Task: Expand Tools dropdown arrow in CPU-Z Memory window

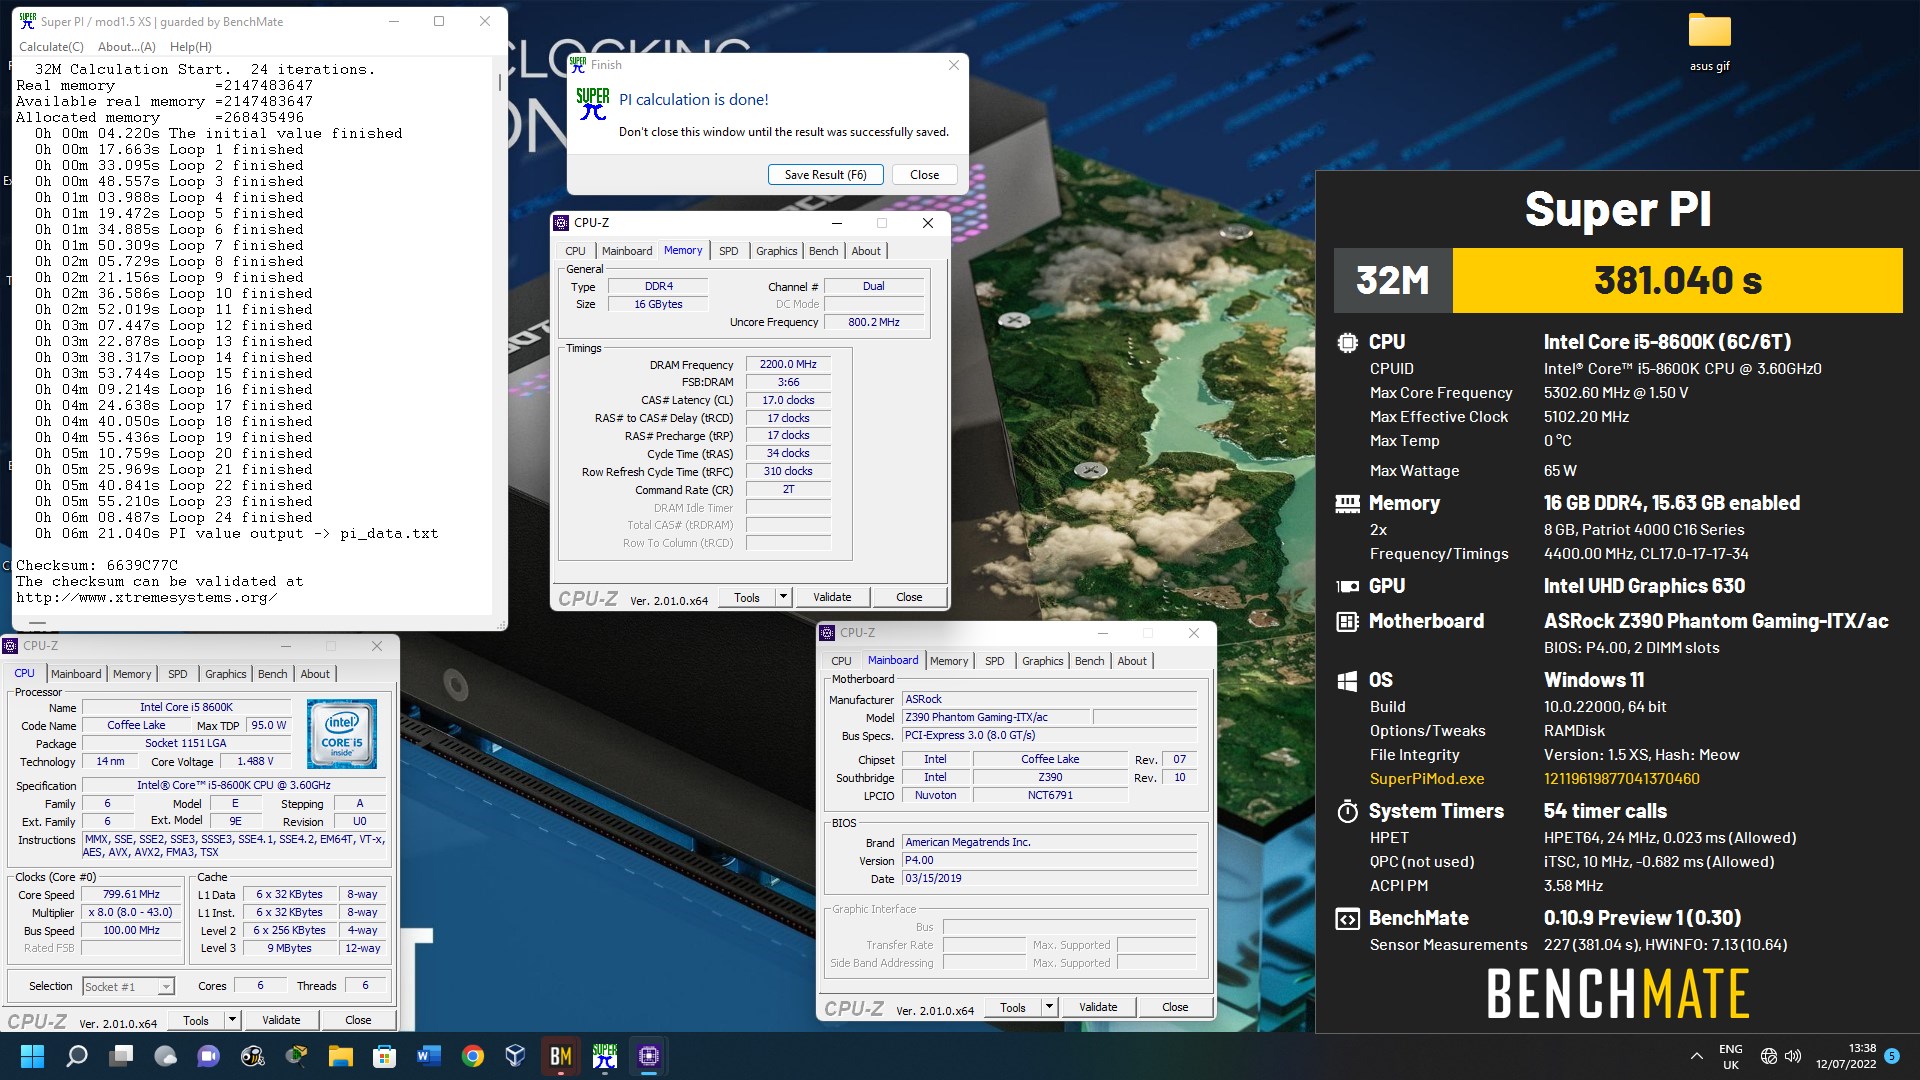Action: (784, 597)
